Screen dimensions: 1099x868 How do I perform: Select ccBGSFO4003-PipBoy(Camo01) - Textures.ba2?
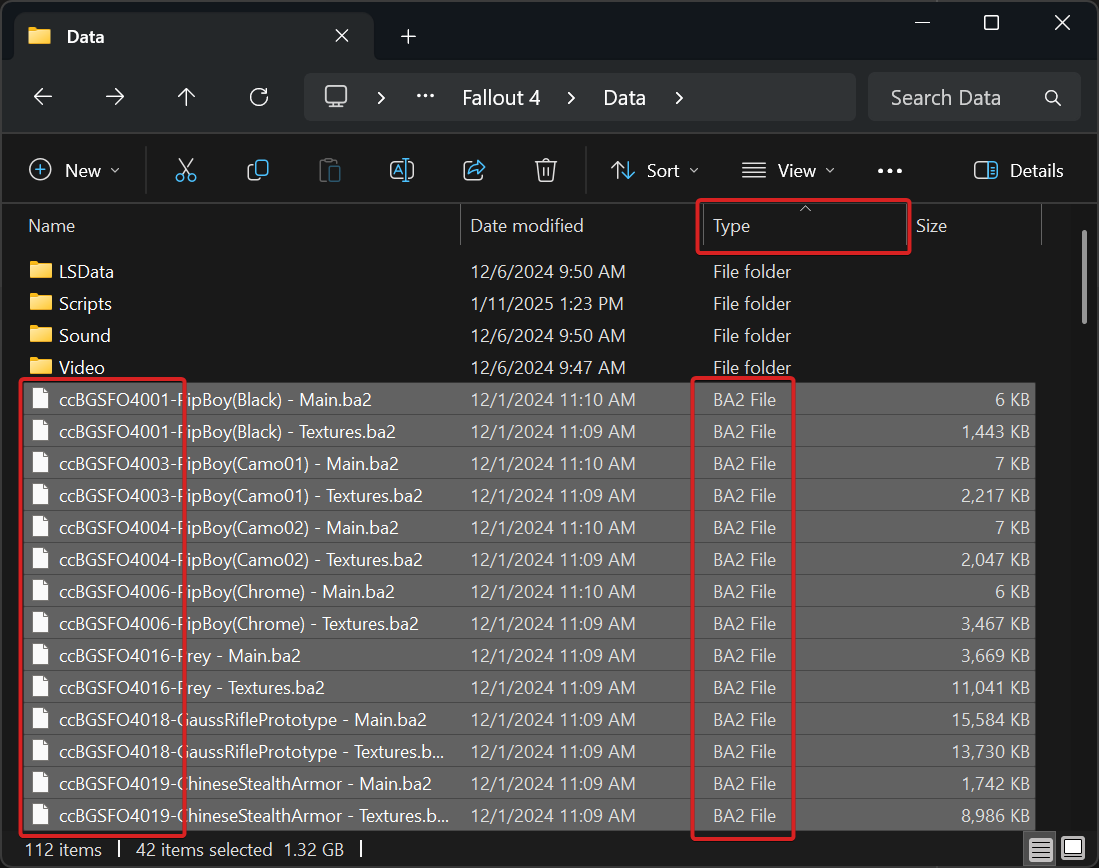click(529, 495)
